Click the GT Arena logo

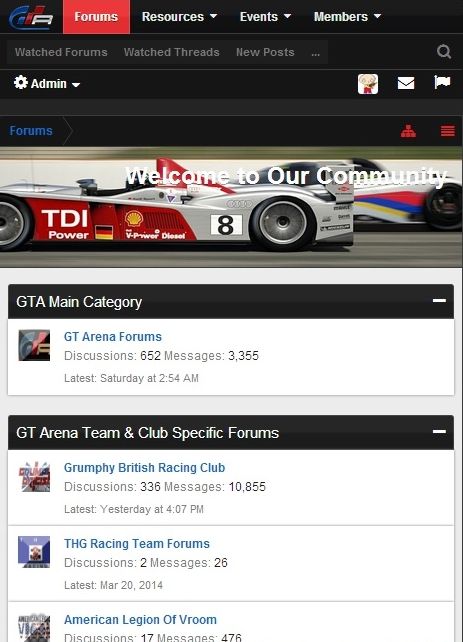31,17
